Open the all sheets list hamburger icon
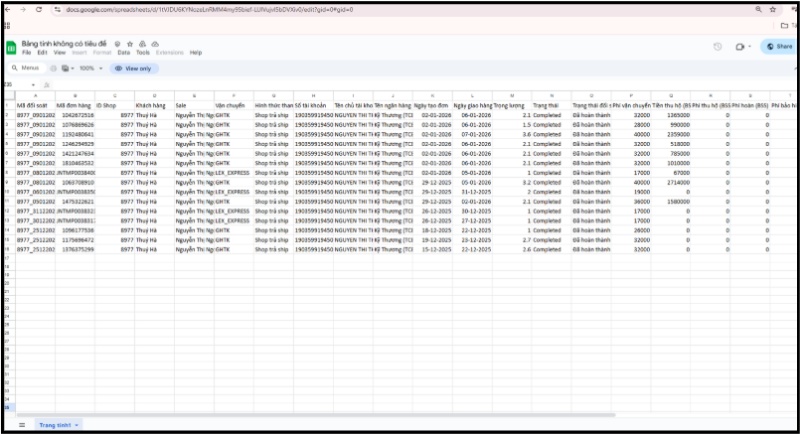This screenshot has width=800, height=434. click(x=22, y=425)
